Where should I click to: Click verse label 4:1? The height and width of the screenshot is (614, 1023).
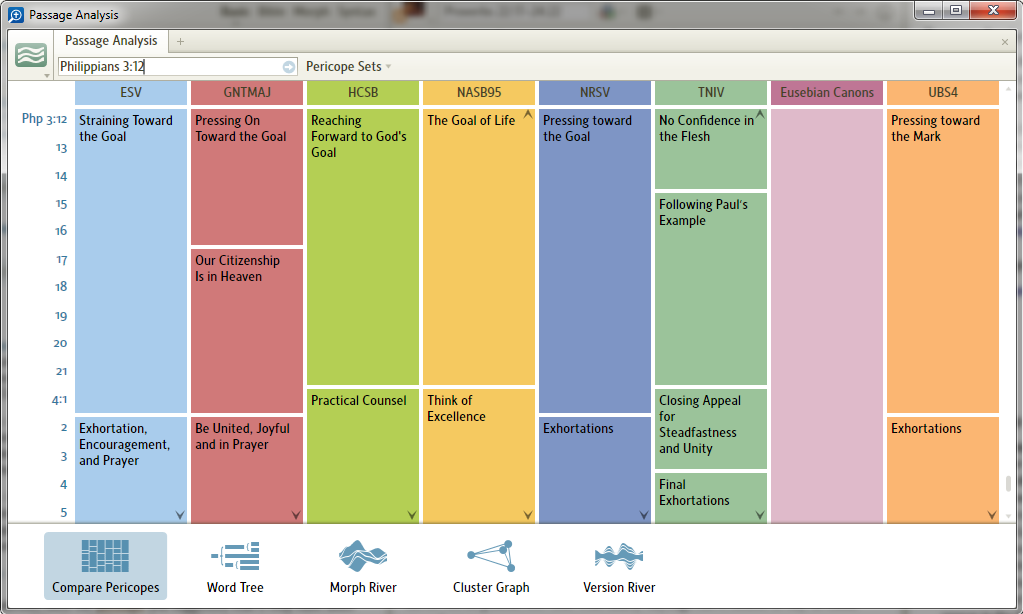[x=59, y=399]
